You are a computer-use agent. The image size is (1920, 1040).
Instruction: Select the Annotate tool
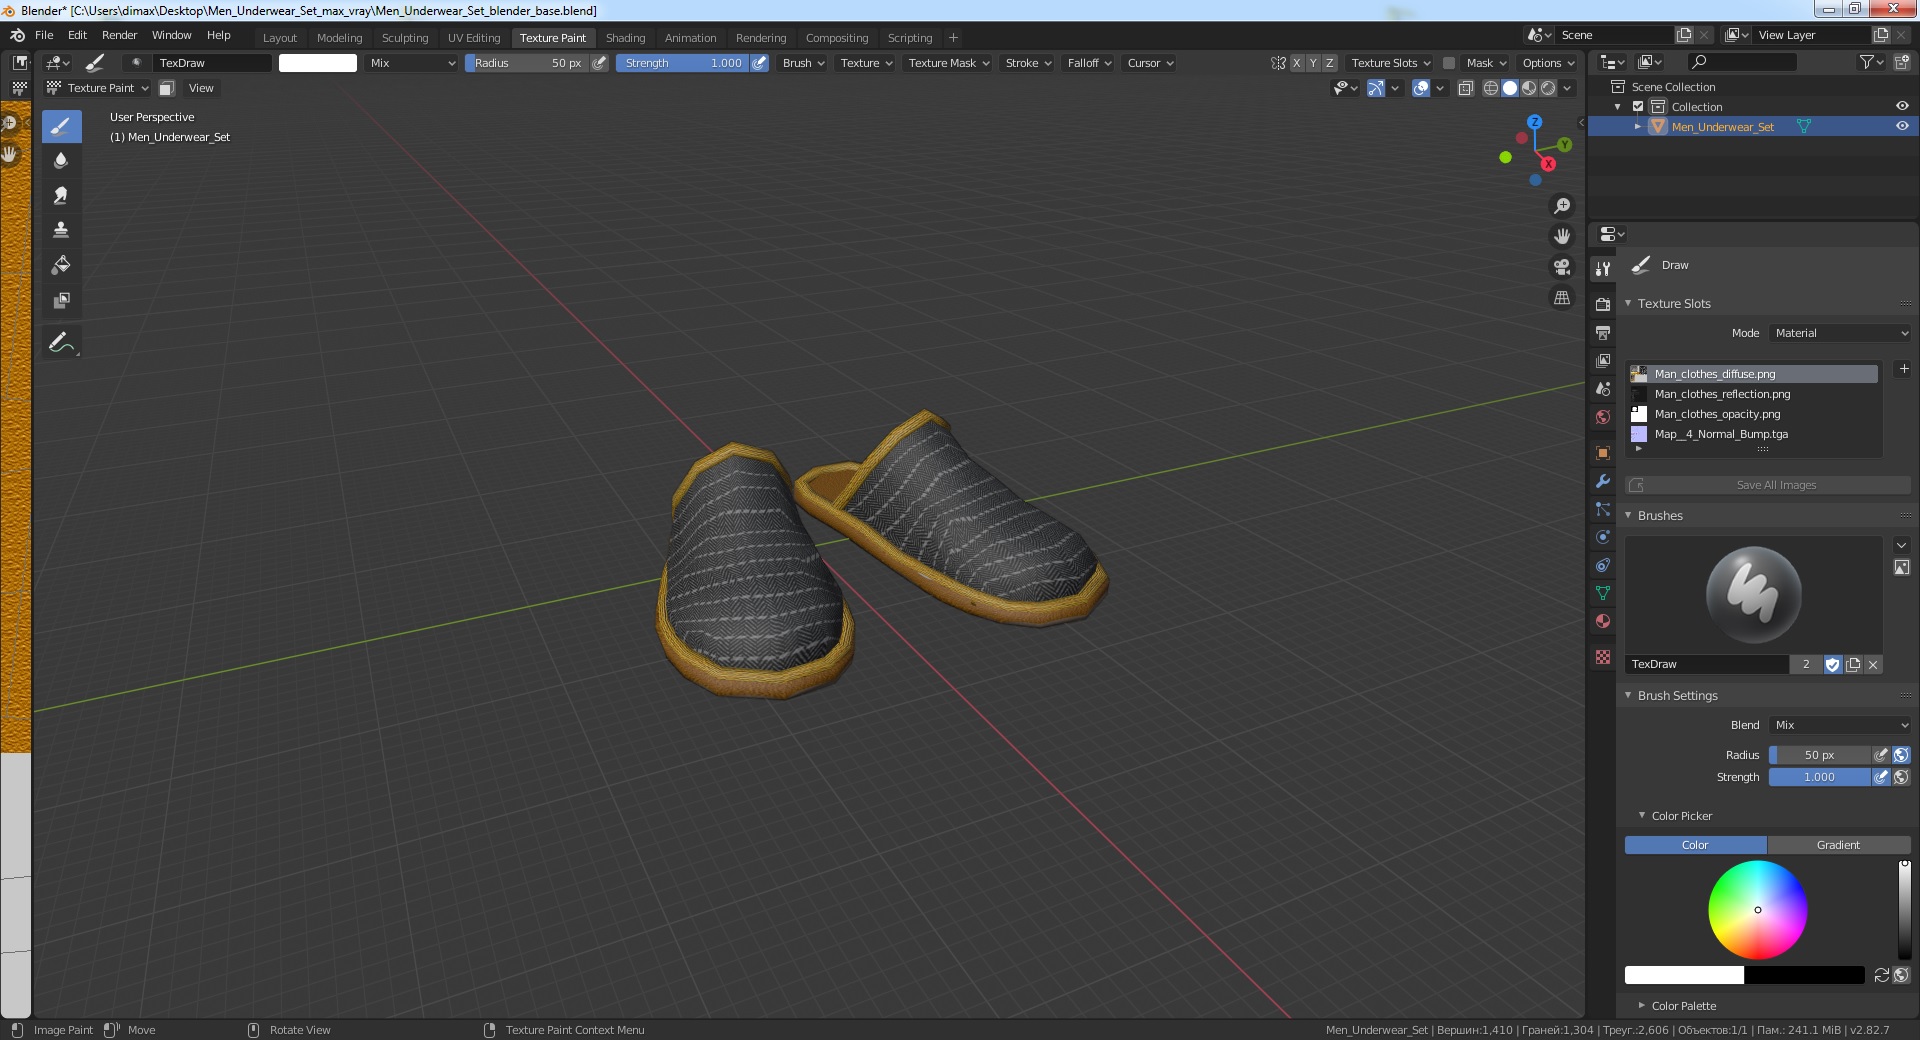click(x=61, y=343)
